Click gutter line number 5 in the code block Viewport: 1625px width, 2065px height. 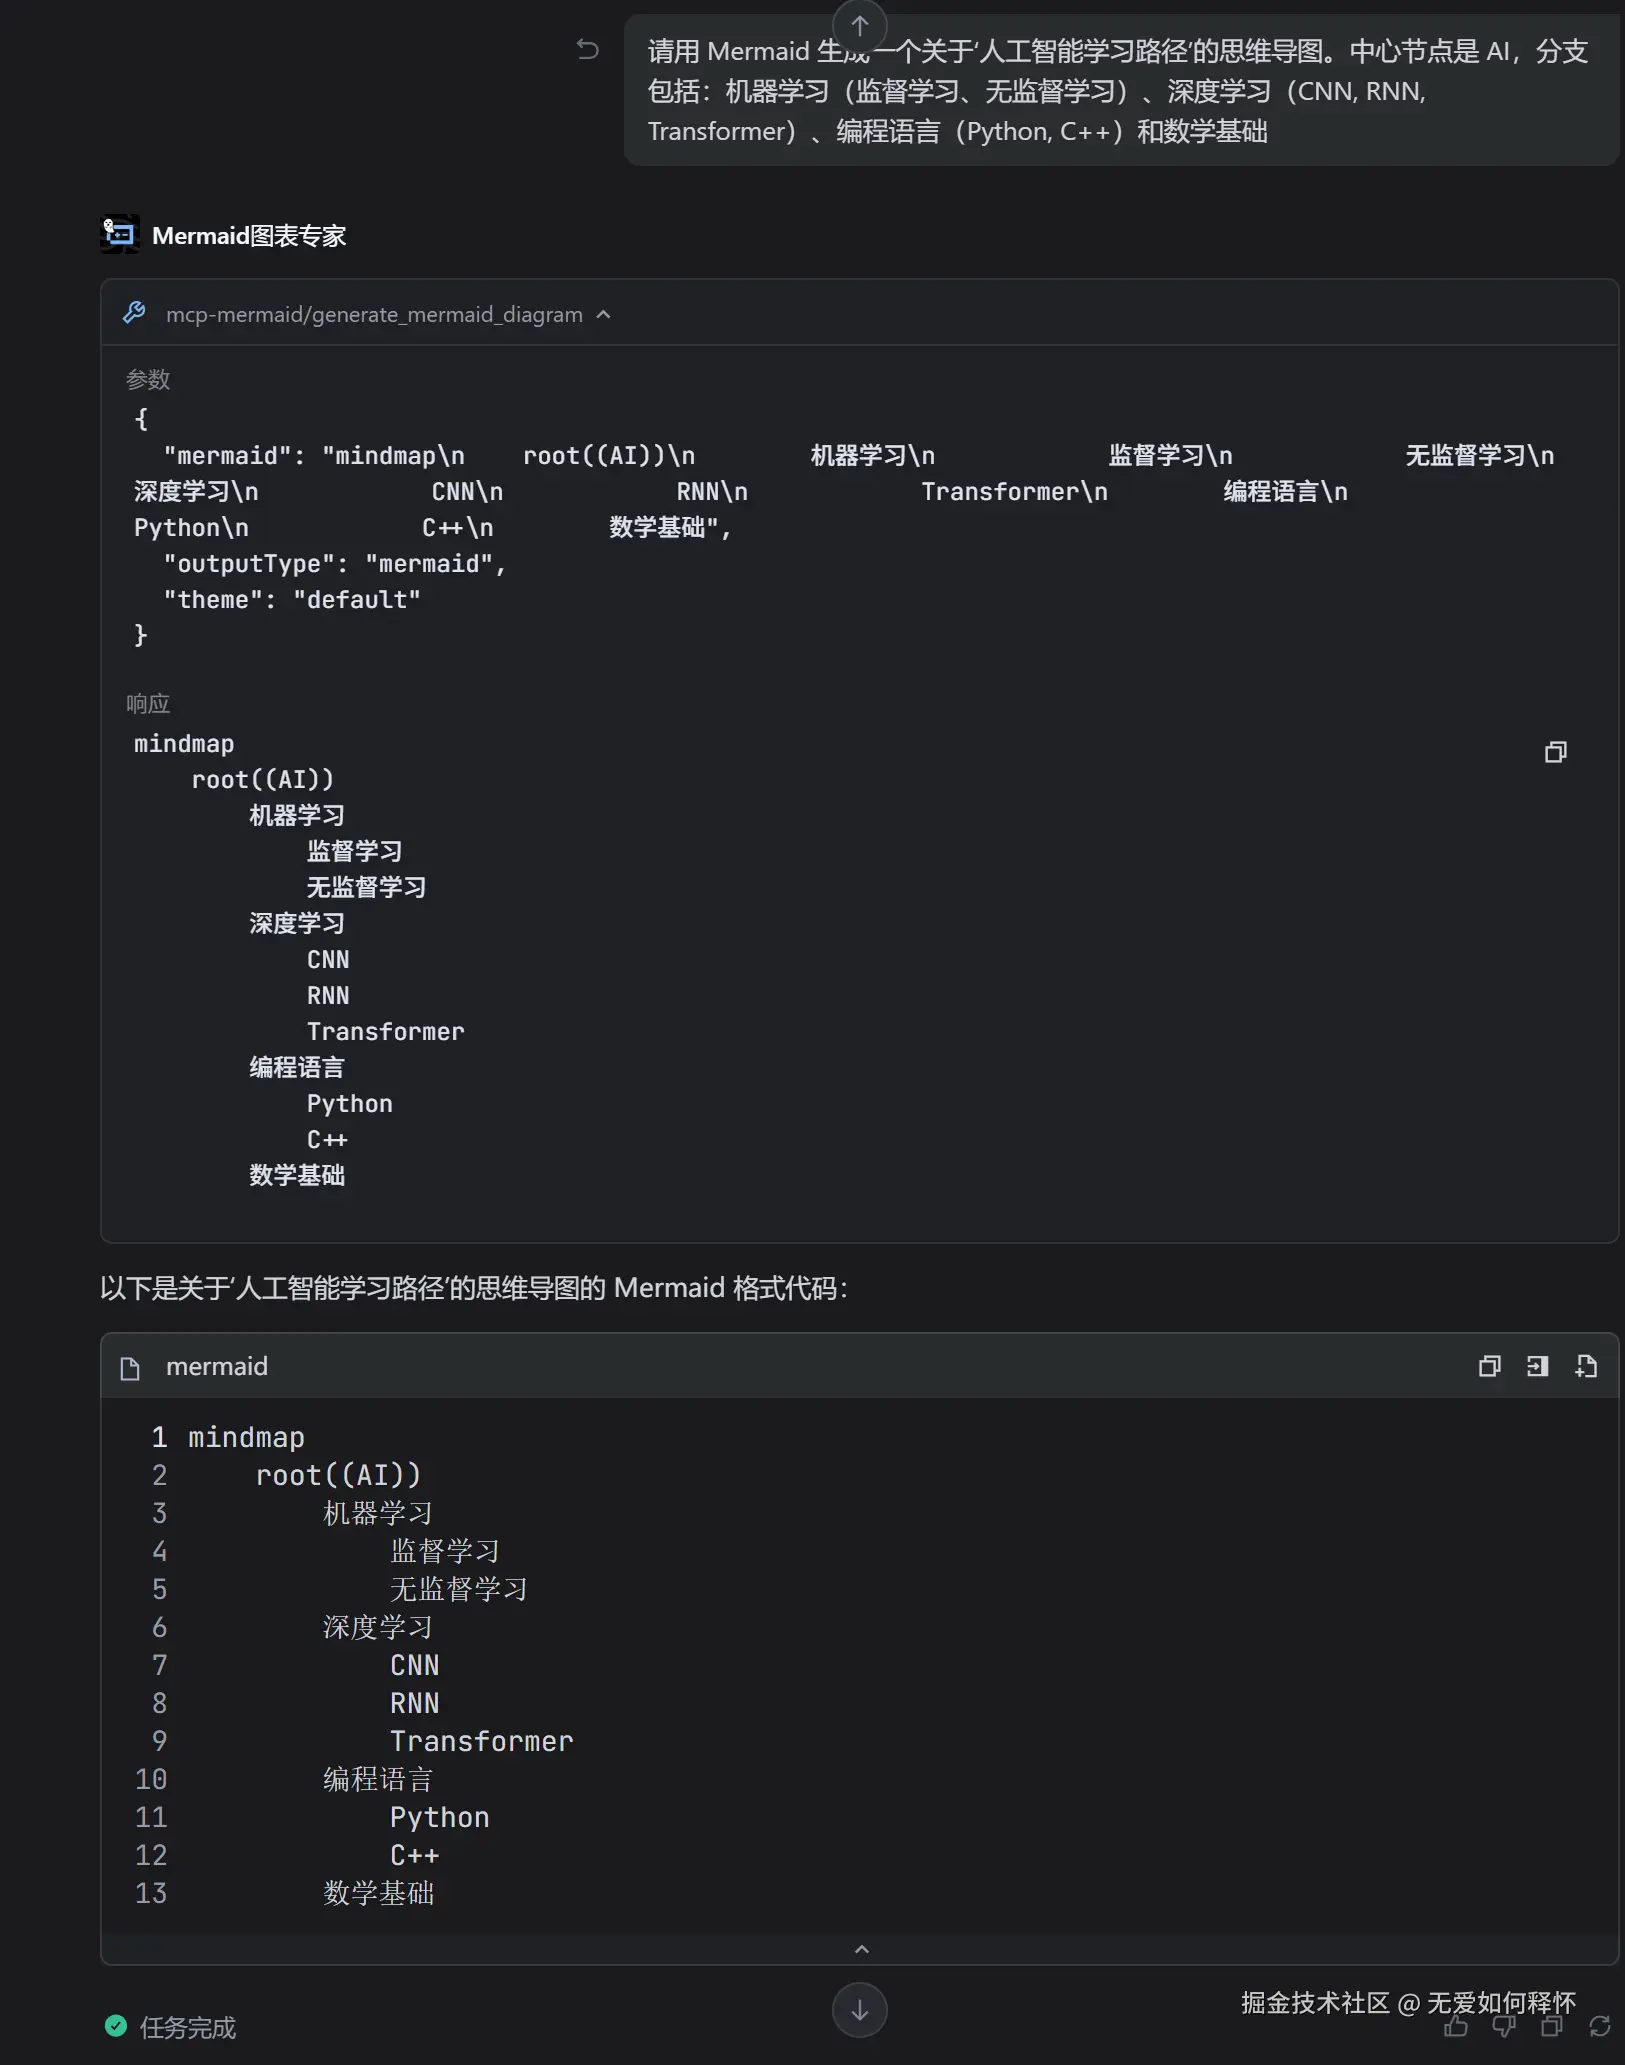point(159,1590)
